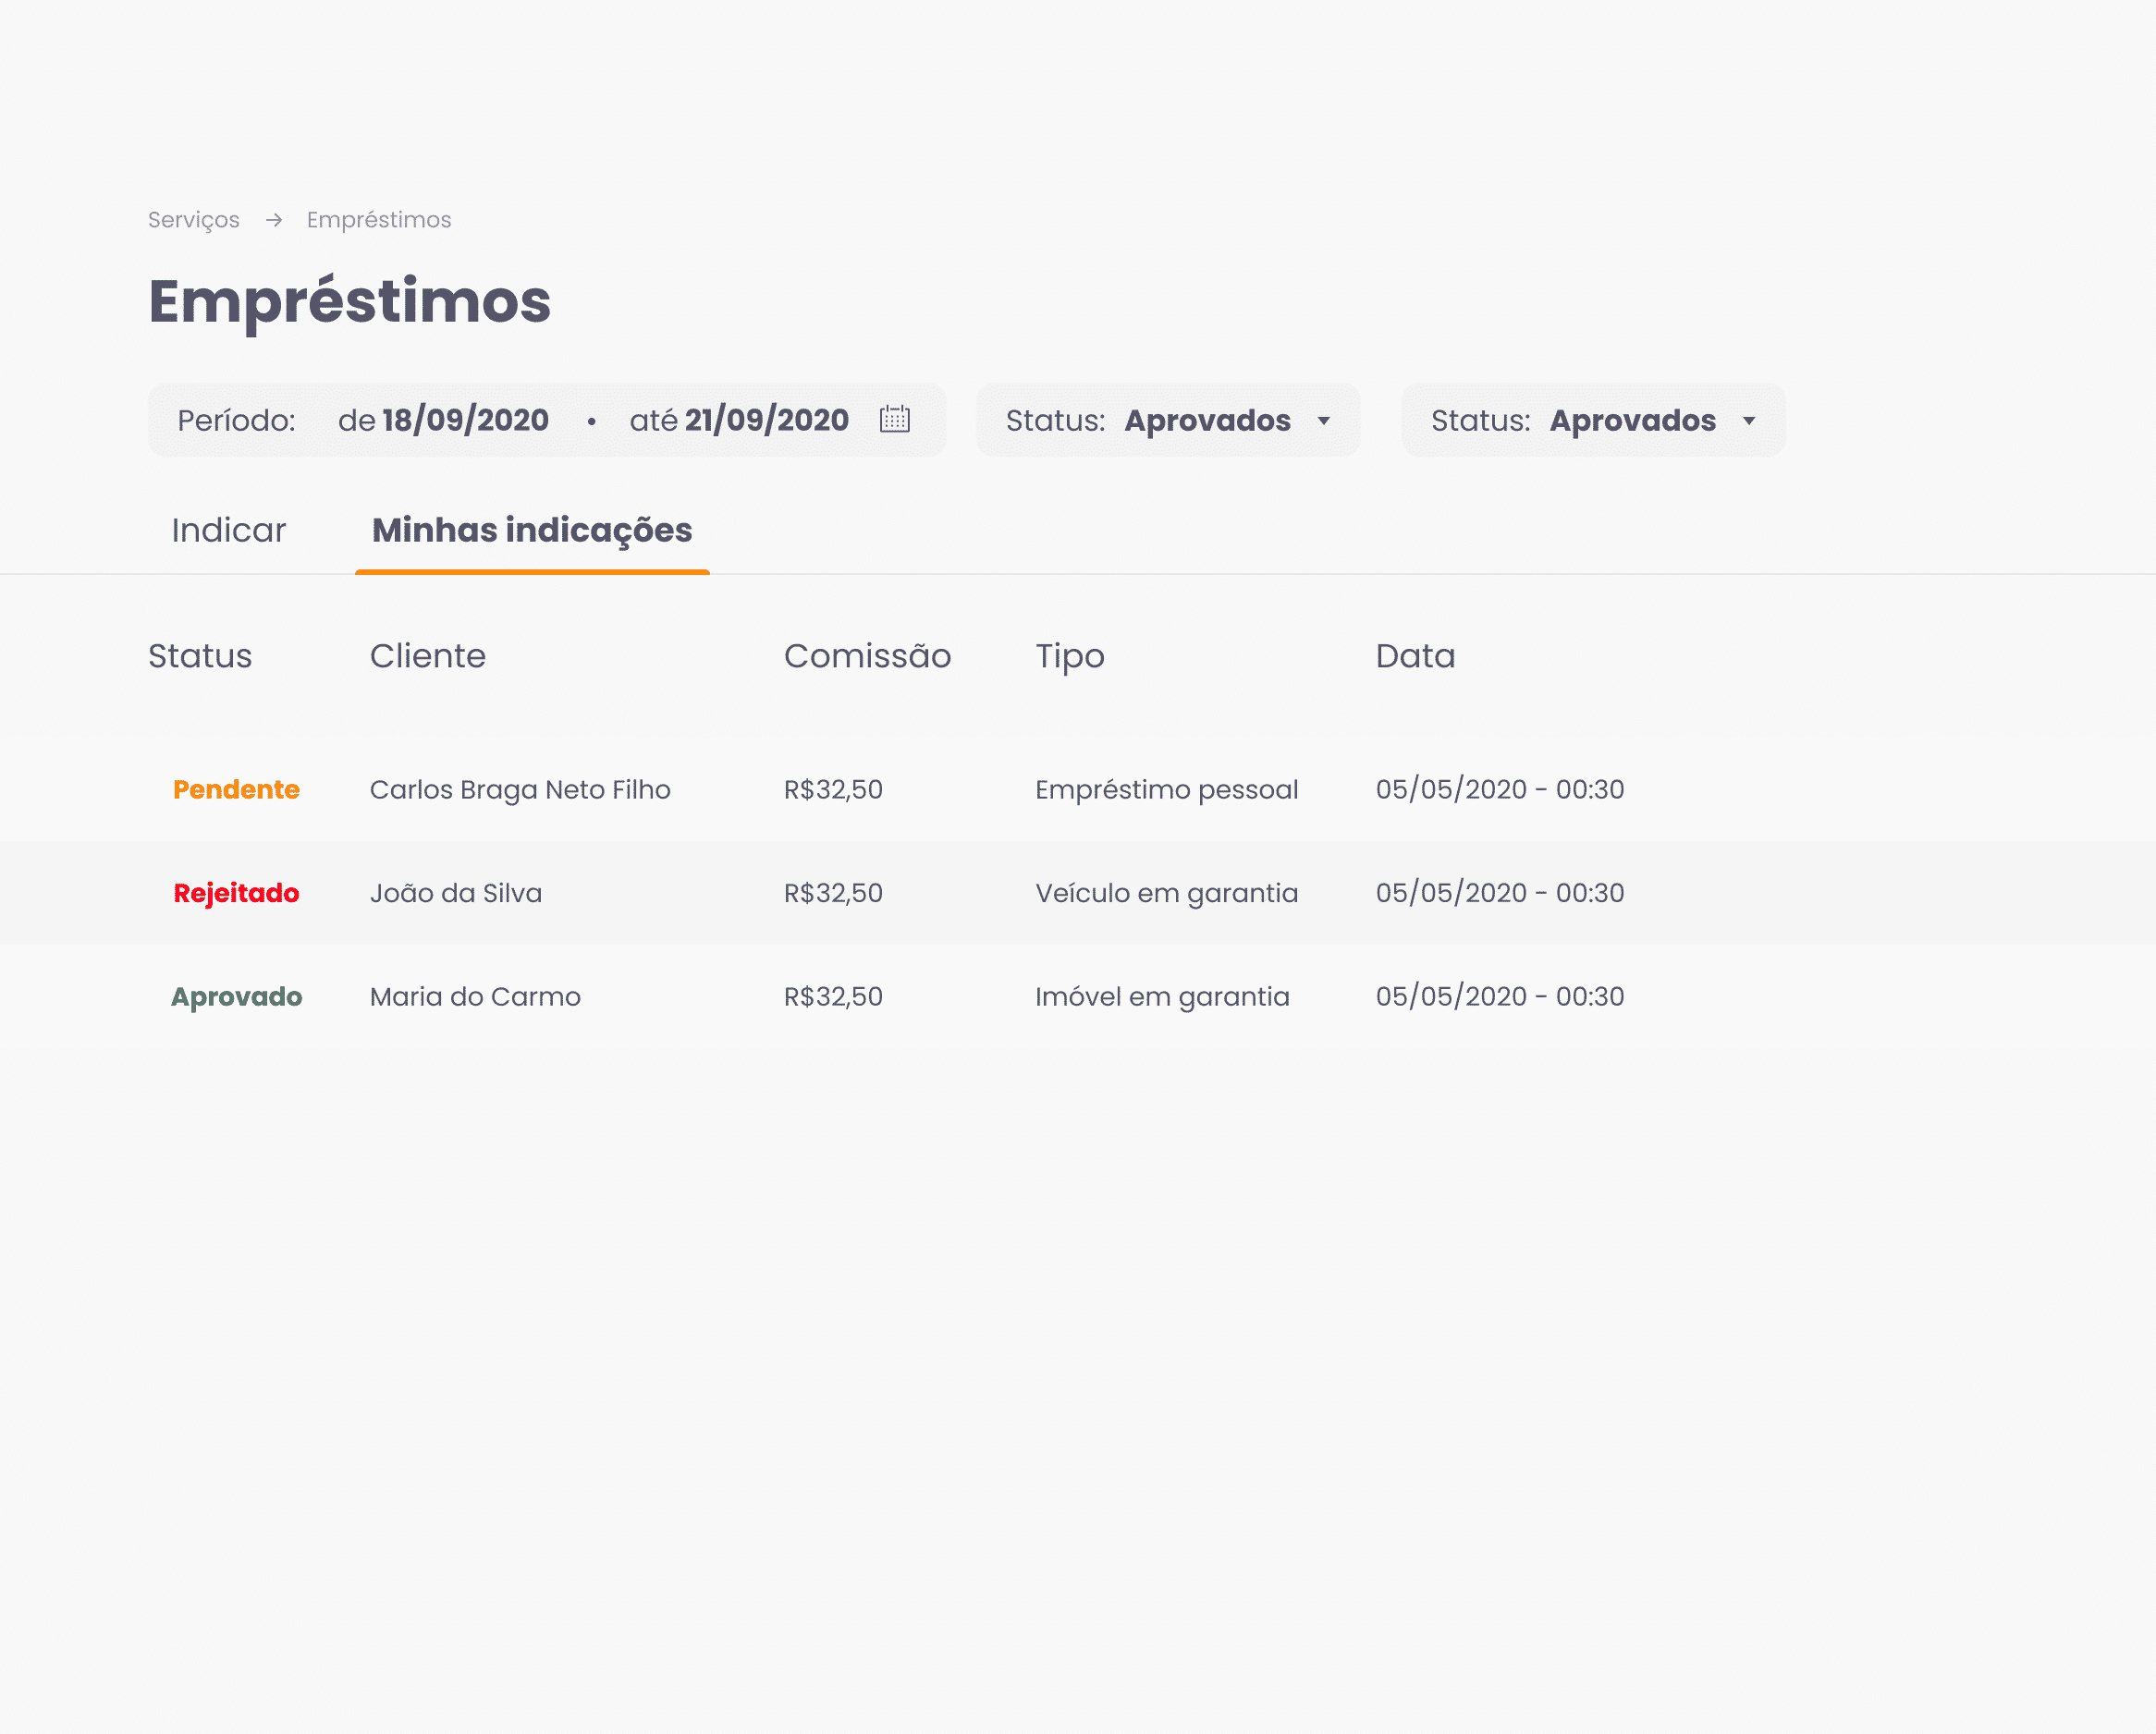Expand the second Status: Aprovados dropdown arrow
This screenshot has height=1734, width=2156.
[1749, 421]
